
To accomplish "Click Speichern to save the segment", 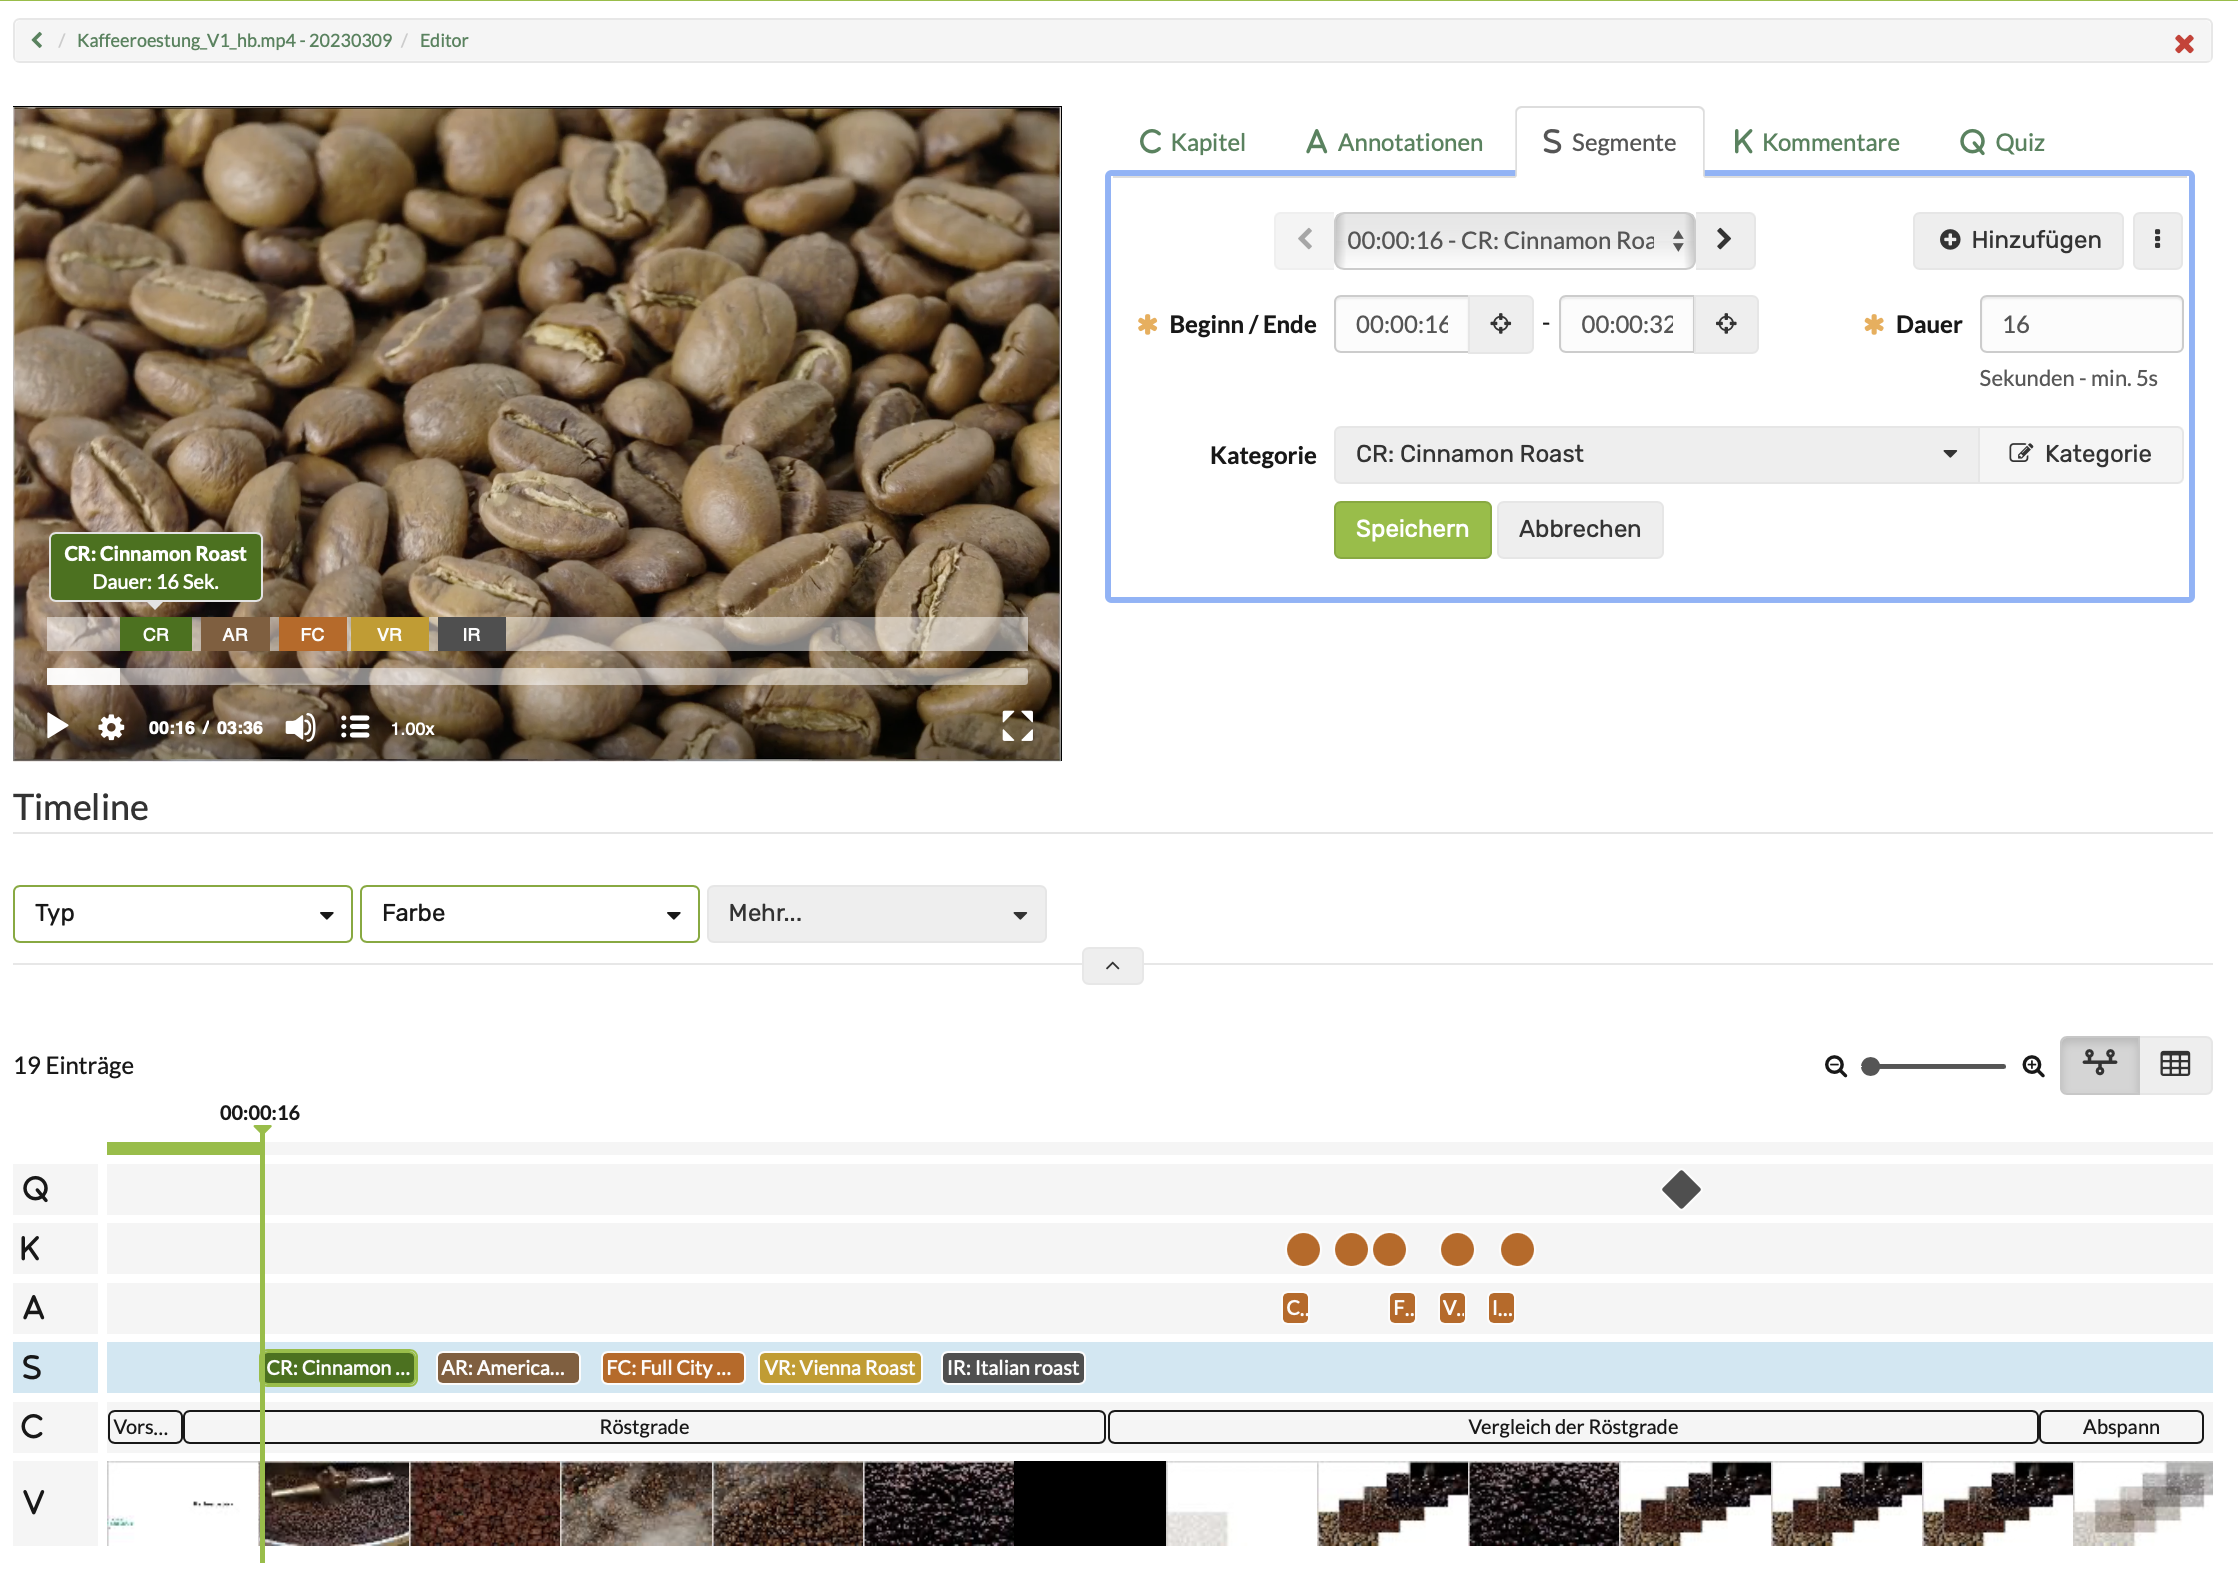I will click(x=1411, y=529).
